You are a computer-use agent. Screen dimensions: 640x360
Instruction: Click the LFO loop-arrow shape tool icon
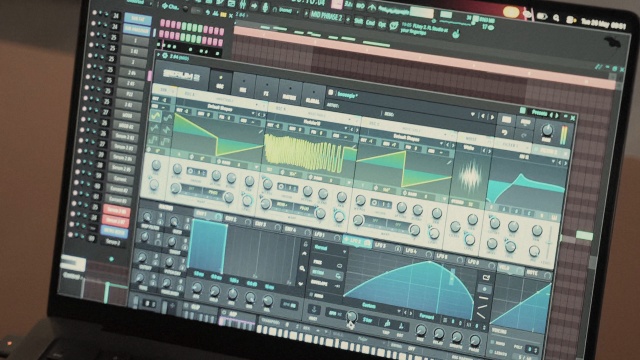pyautogui.click(x=486, y=278)
